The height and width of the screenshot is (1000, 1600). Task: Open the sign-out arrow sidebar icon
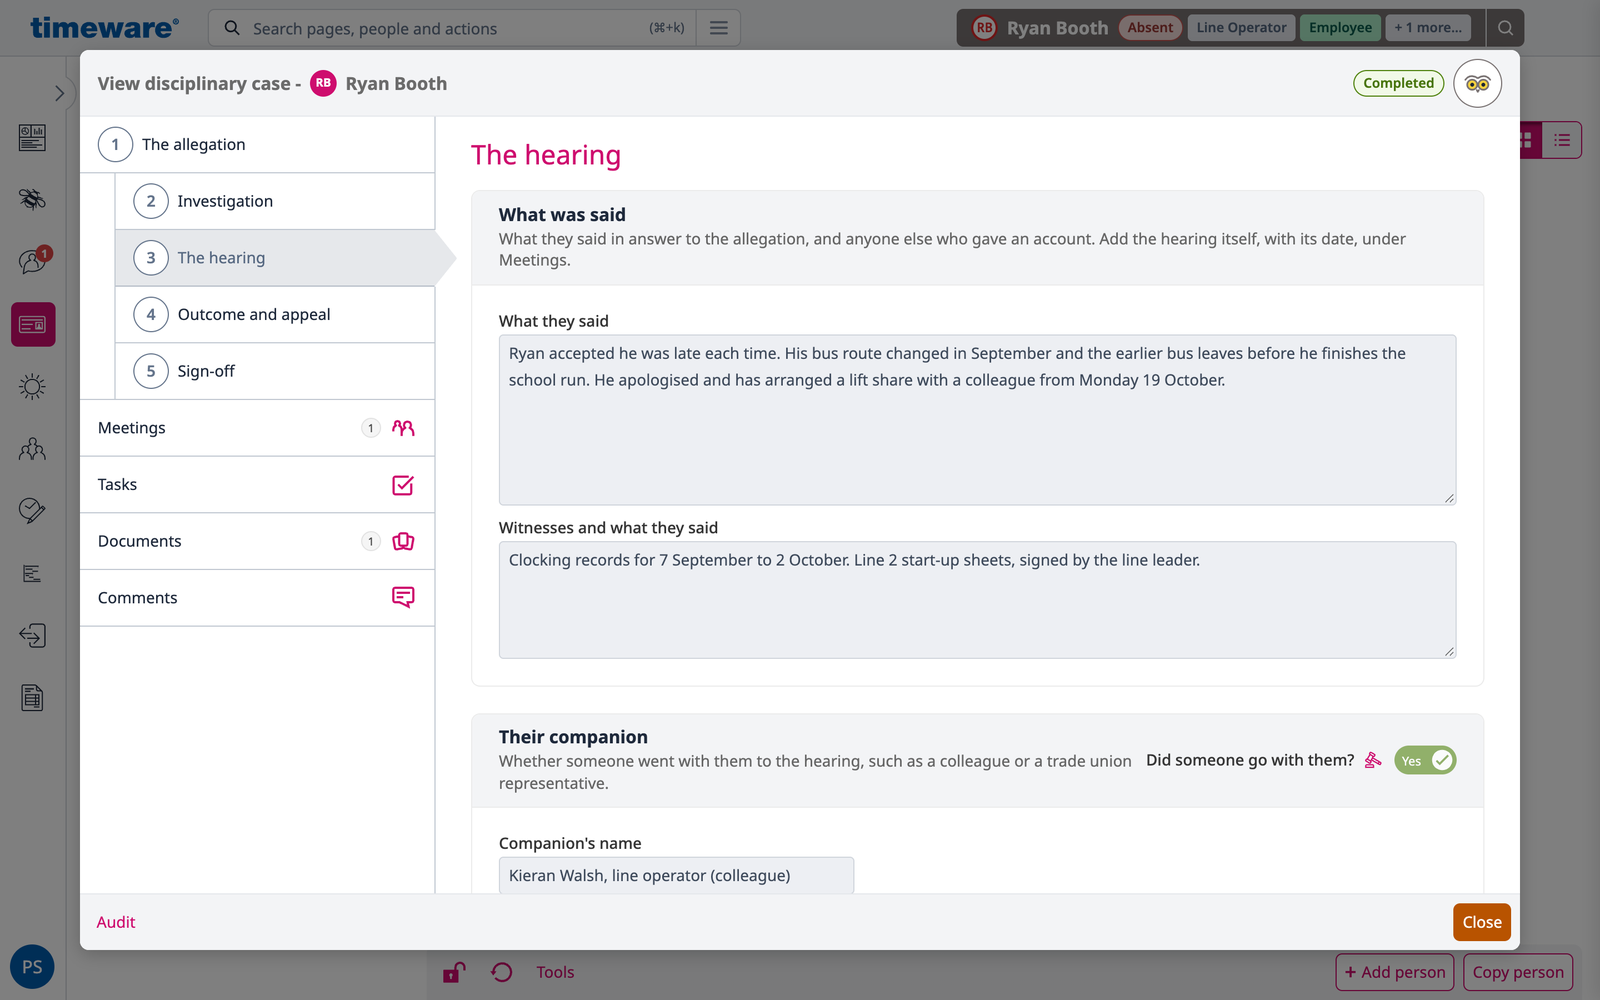pos(32,635)
